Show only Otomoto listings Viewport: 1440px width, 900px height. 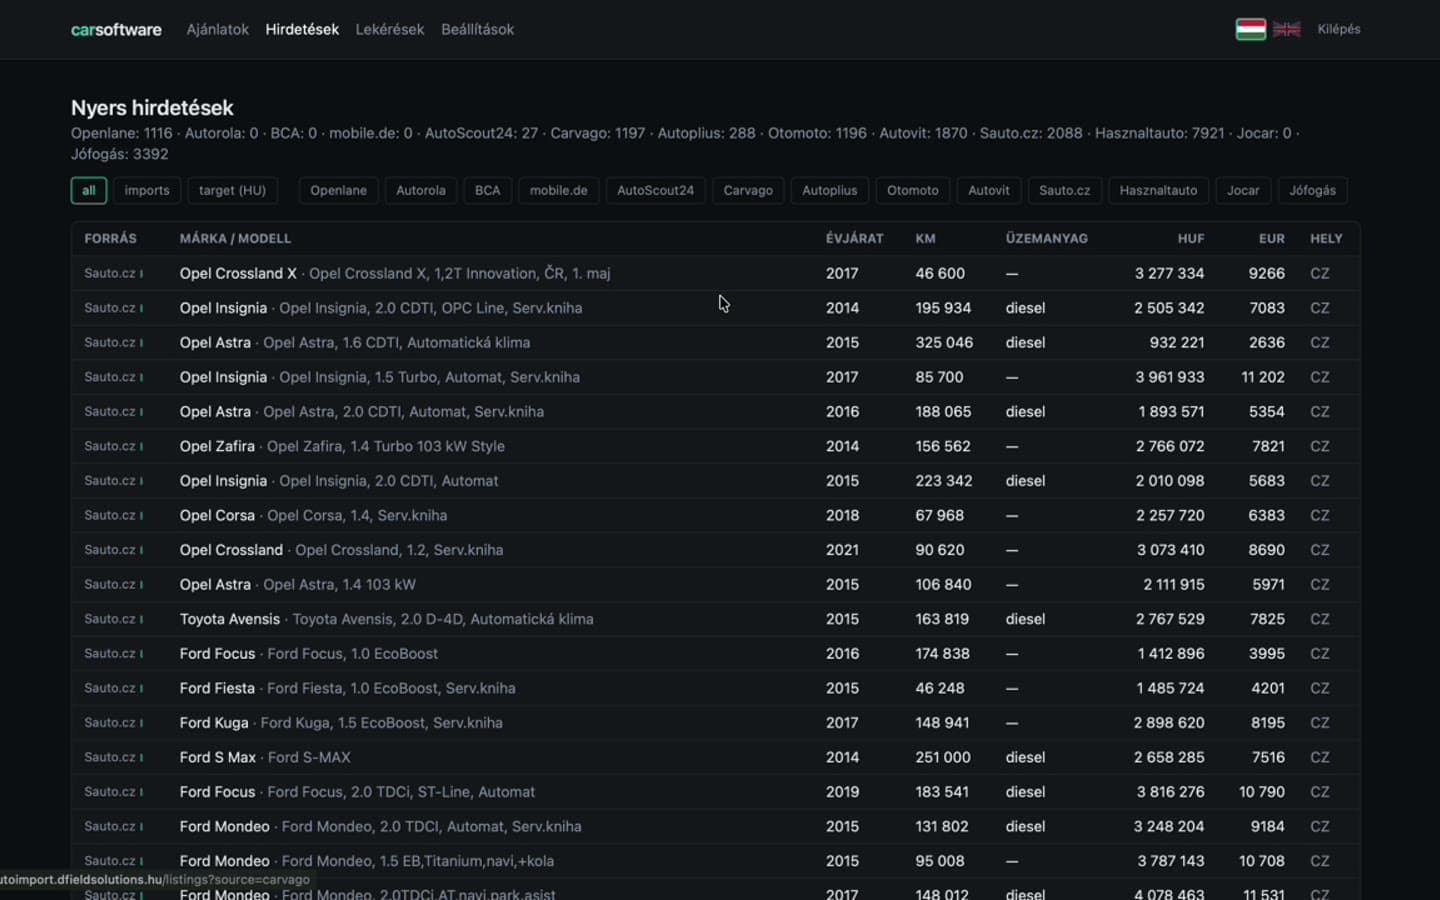913,190
